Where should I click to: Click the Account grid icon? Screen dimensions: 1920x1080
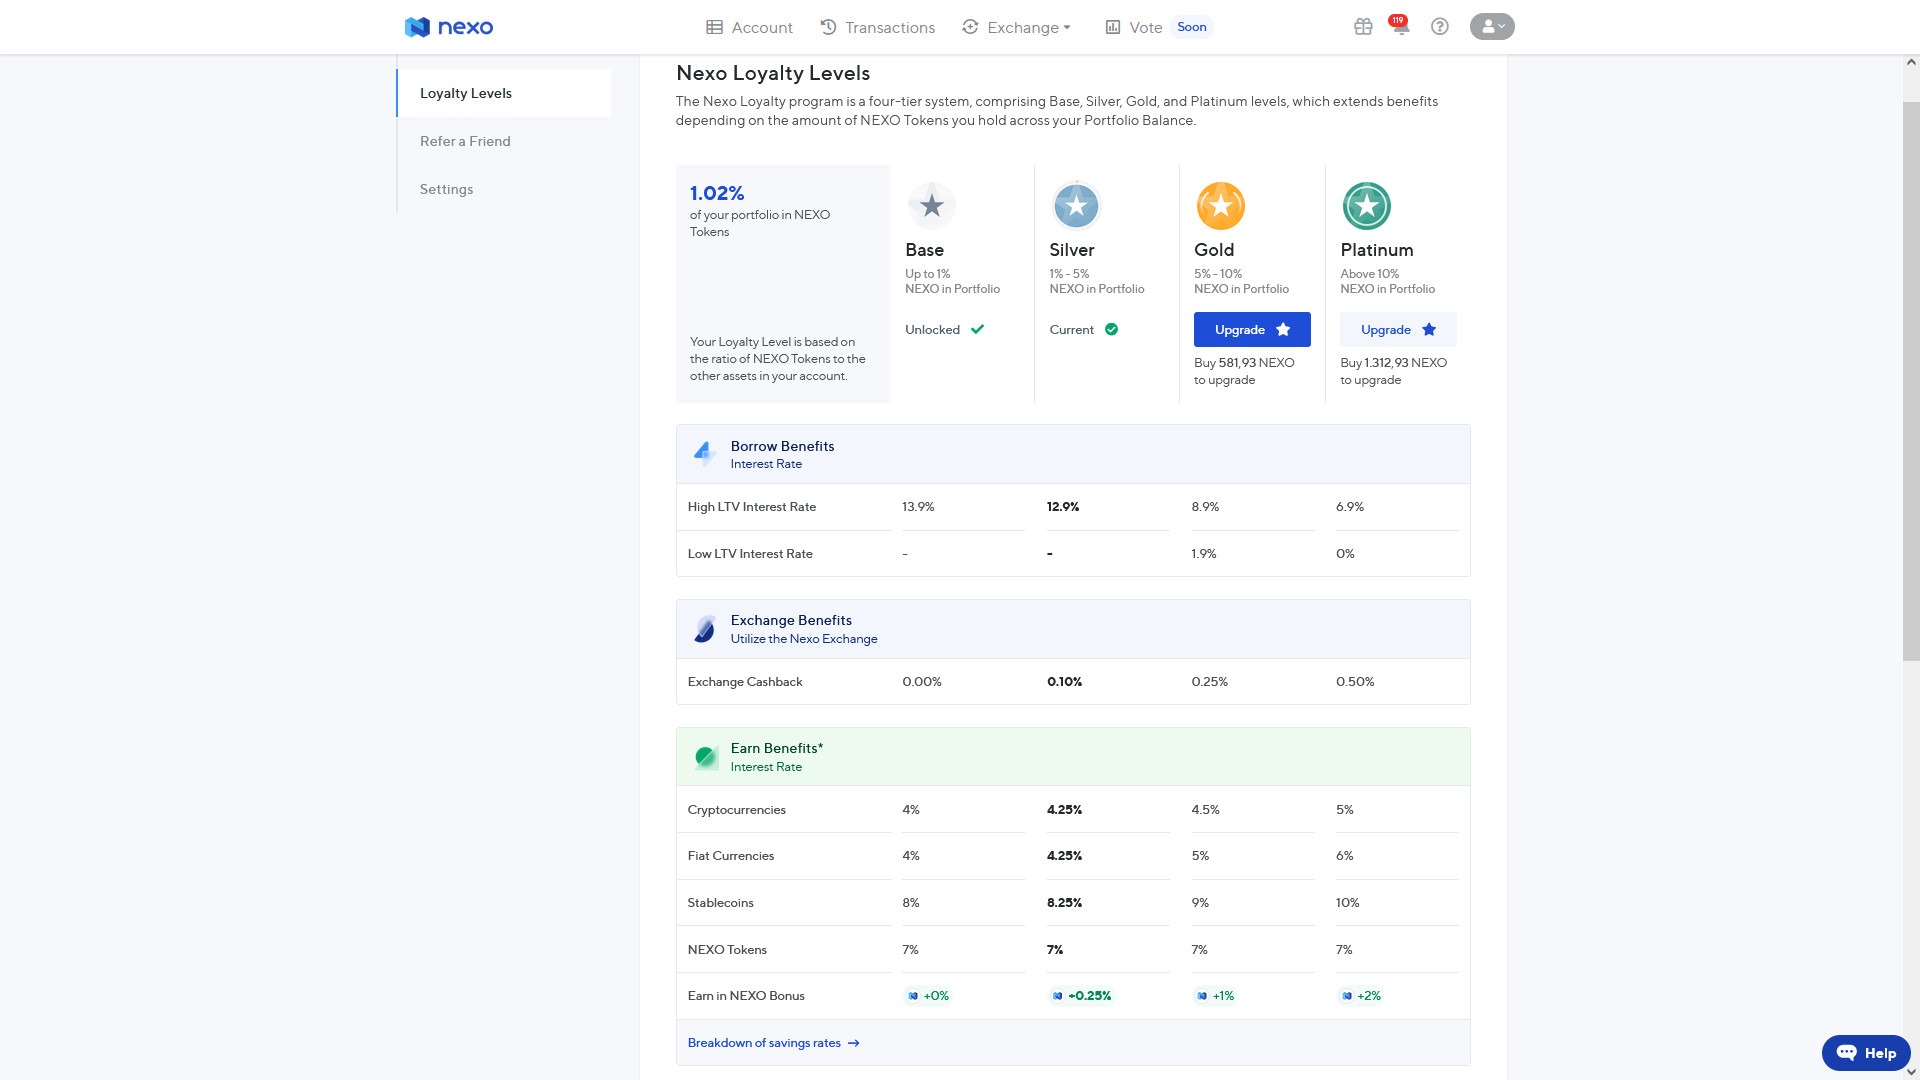point(714,27)
